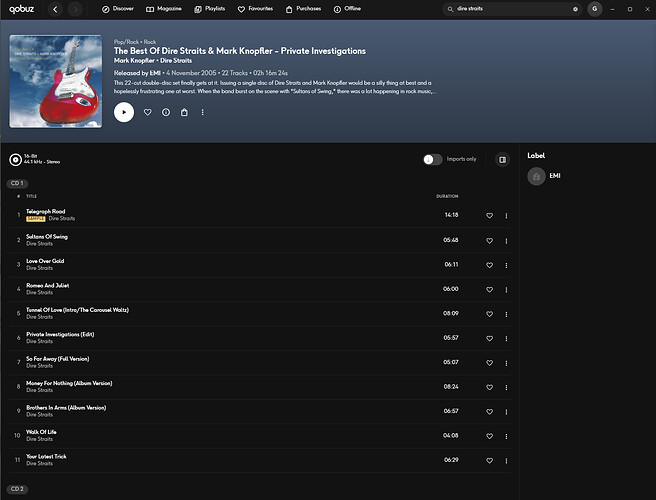The height and width of the screenshot is (500, 656).
Task: Navigate back with the left arrow button
Action: [x=55, y=9]
